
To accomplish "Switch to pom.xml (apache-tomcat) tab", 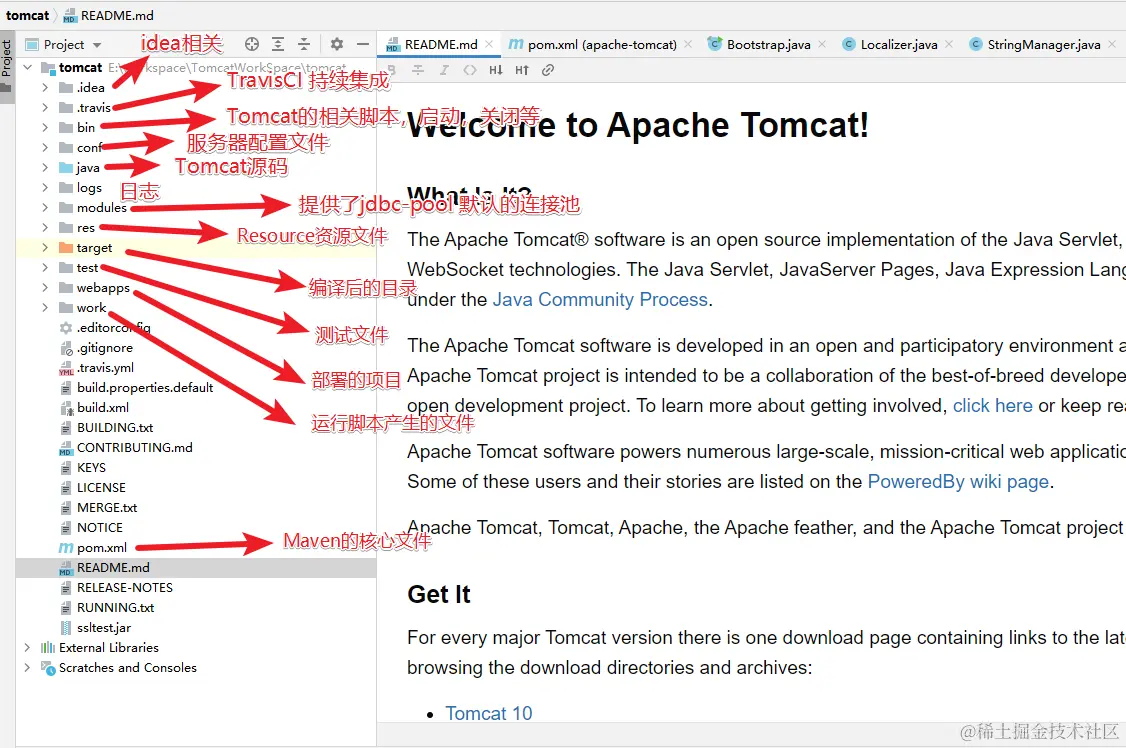I will pyautogui.click(x=602, y=45).
